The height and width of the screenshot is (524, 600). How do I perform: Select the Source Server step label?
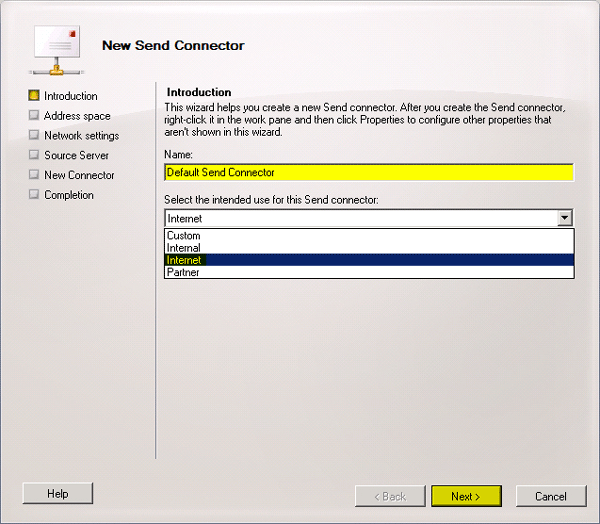pos(77,155)
